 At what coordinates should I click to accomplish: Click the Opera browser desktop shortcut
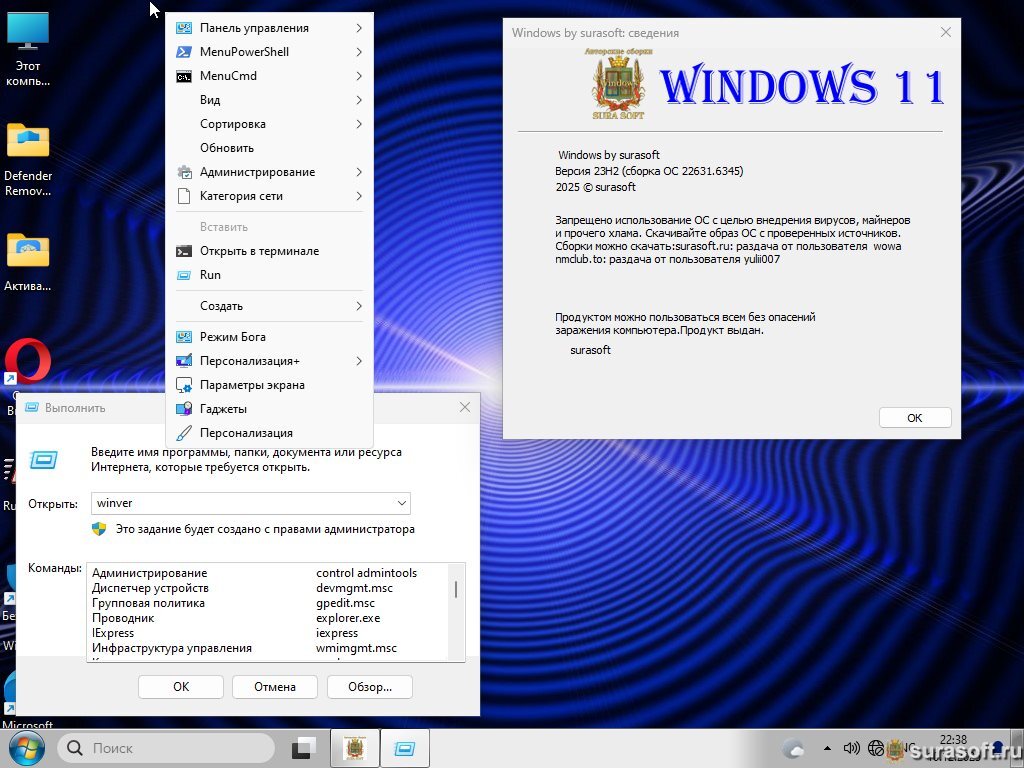(28, 362)
